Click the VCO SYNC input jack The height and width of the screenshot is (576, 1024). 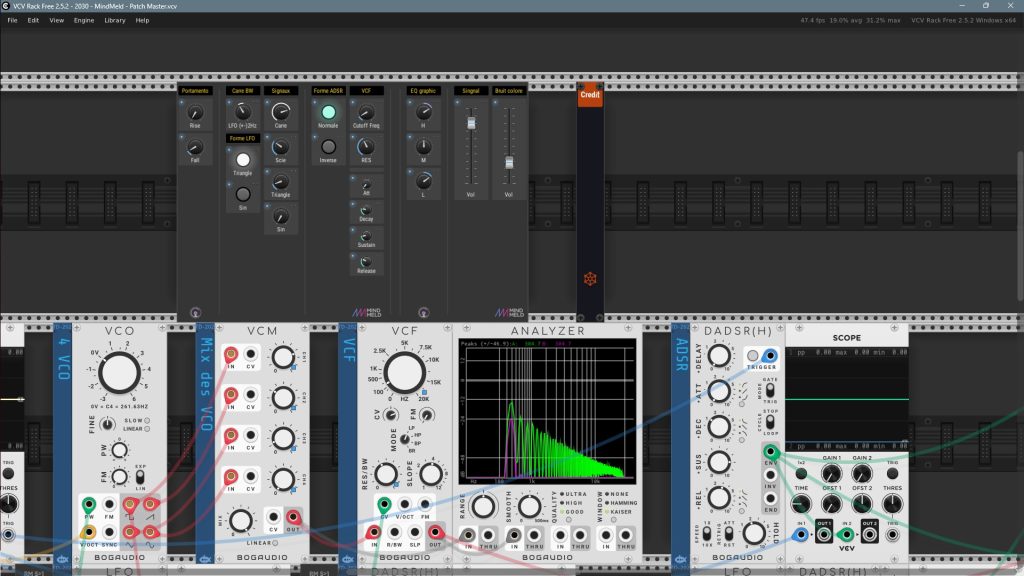[109, 532]
